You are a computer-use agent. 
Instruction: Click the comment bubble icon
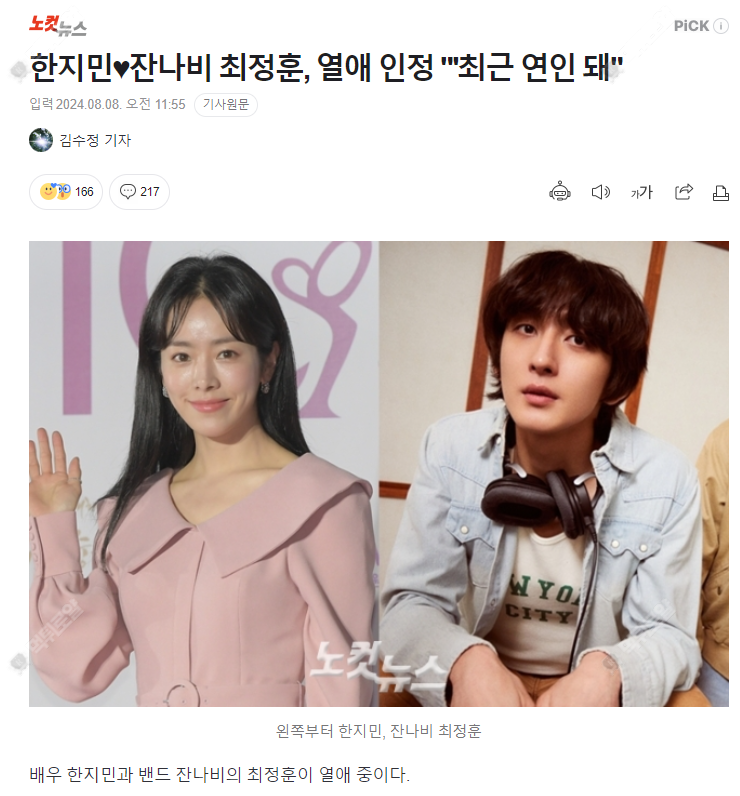127,191
